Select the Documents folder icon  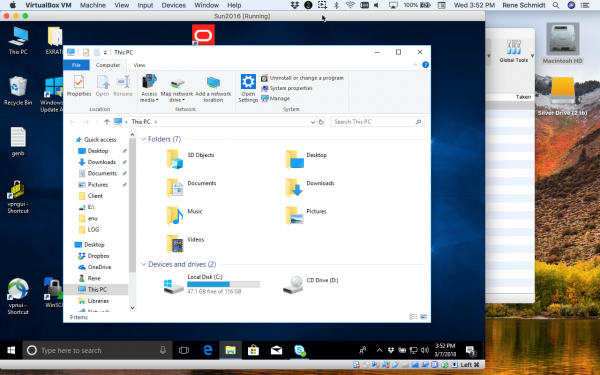point(174,187)
